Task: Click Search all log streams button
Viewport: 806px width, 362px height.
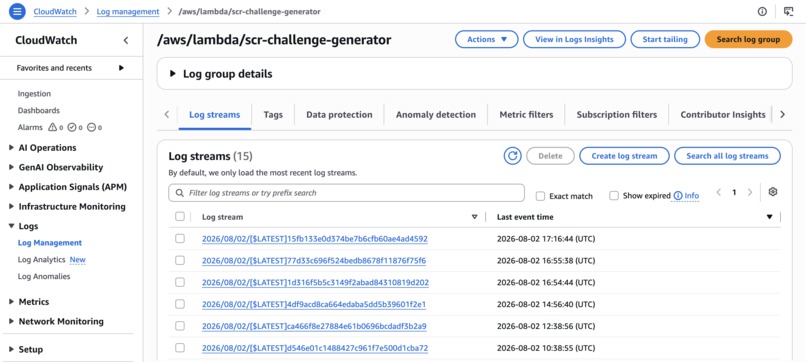Action: click(x=727, y=156)
